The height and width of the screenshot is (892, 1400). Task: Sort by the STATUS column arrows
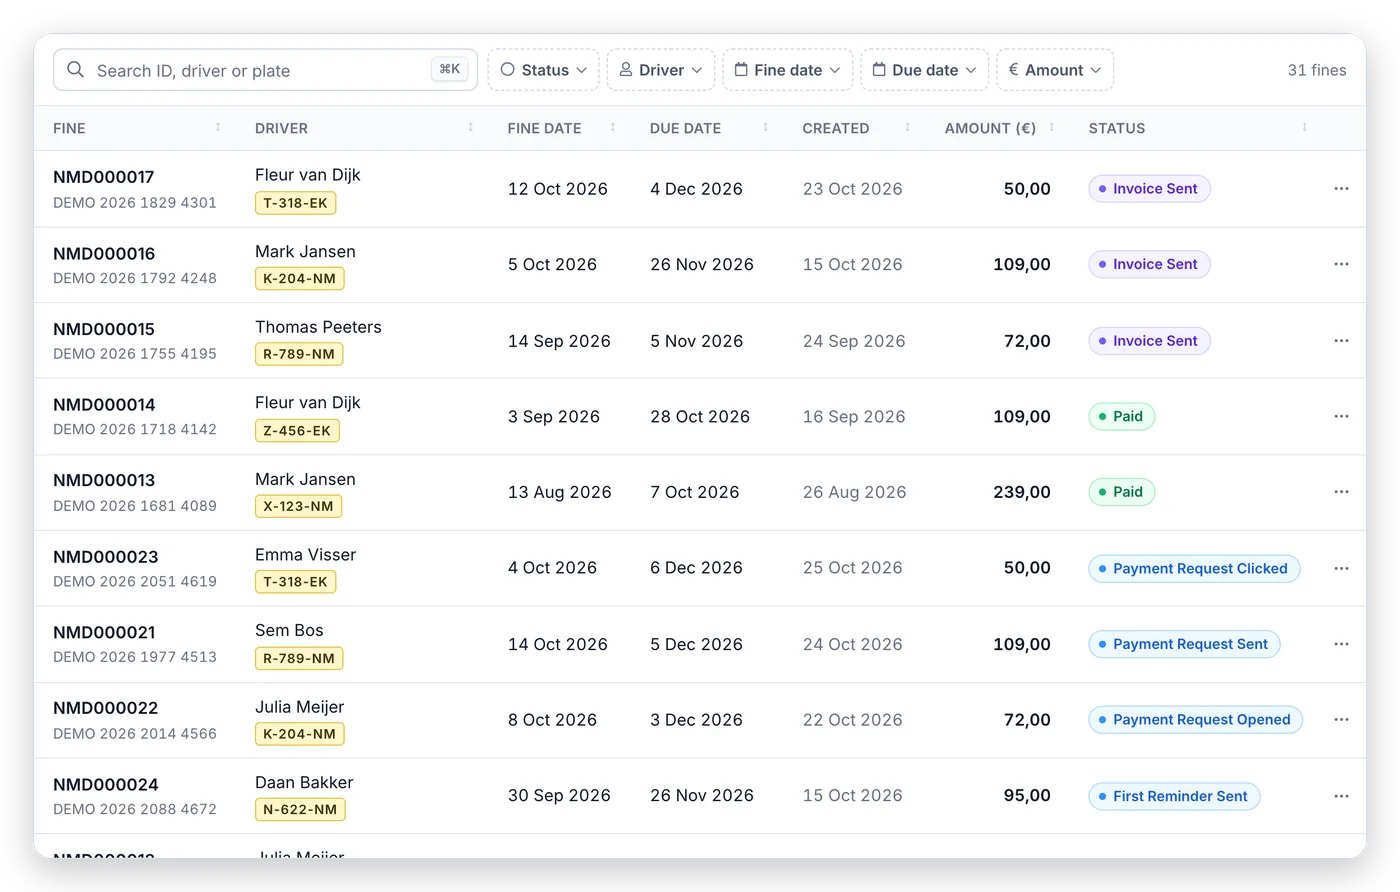(x=1304, y=128)
